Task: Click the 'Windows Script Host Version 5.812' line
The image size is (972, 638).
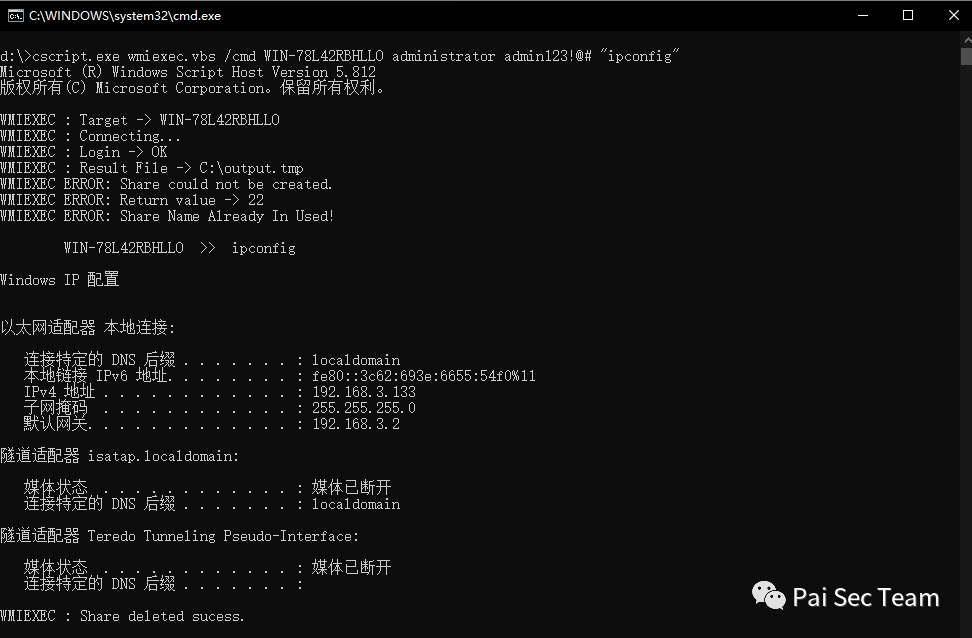Action: click(x=188, y=72)
